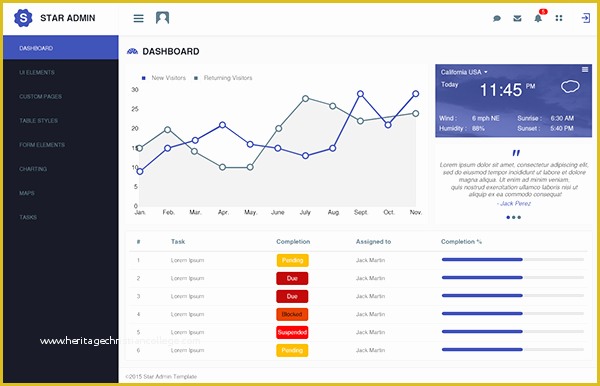Toggle the hamburger menu icon
Screen dimensions: 600x386
(139, 18)
